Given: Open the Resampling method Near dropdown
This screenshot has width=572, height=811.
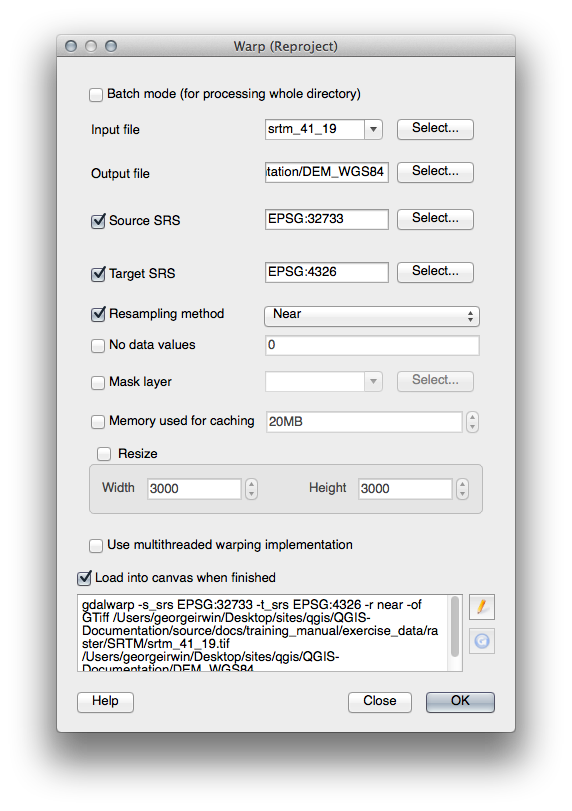Looking at the screenshot, I should click(x=372, y=317).
